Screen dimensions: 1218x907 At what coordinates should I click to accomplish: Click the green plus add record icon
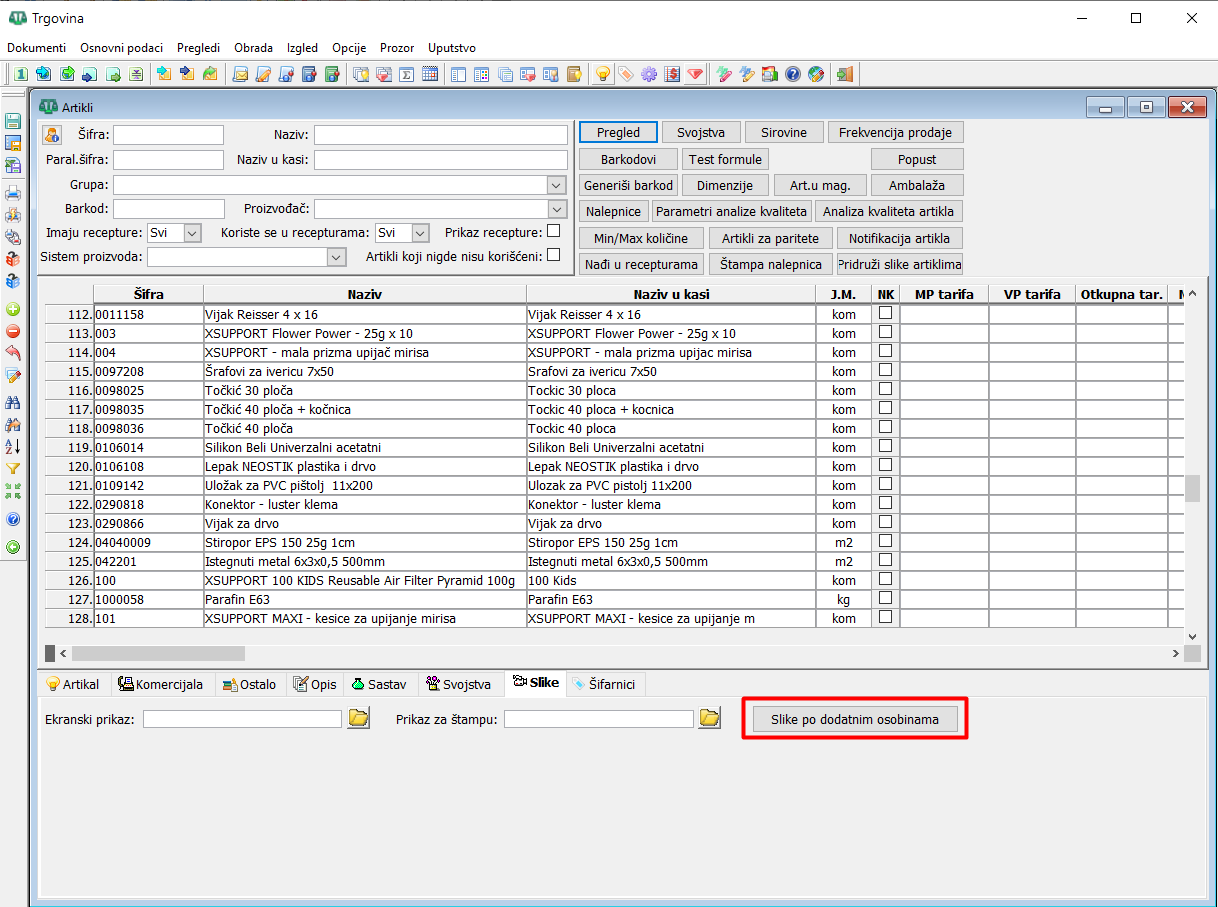pos(13,310)
